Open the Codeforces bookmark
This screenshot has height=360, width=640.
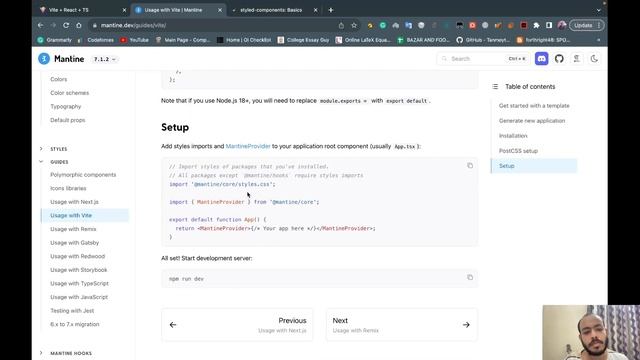96,40
